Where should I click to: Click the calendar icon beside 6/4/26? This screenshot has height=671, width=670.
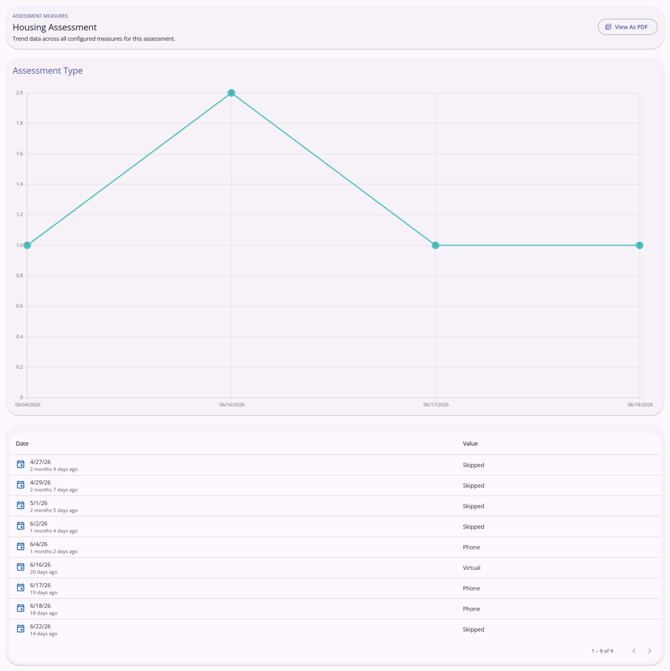(21, 546)
